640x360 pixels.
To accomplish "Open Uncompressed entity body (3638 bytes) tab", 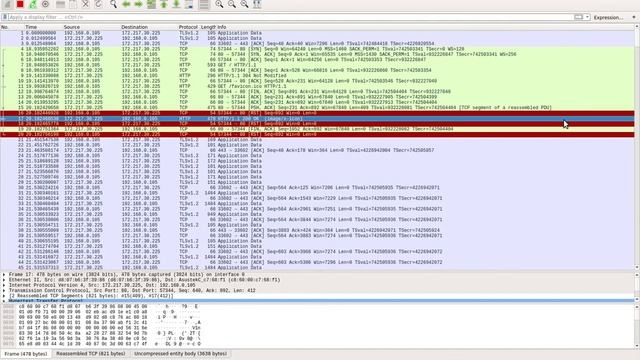I will [x=180, y=353].
